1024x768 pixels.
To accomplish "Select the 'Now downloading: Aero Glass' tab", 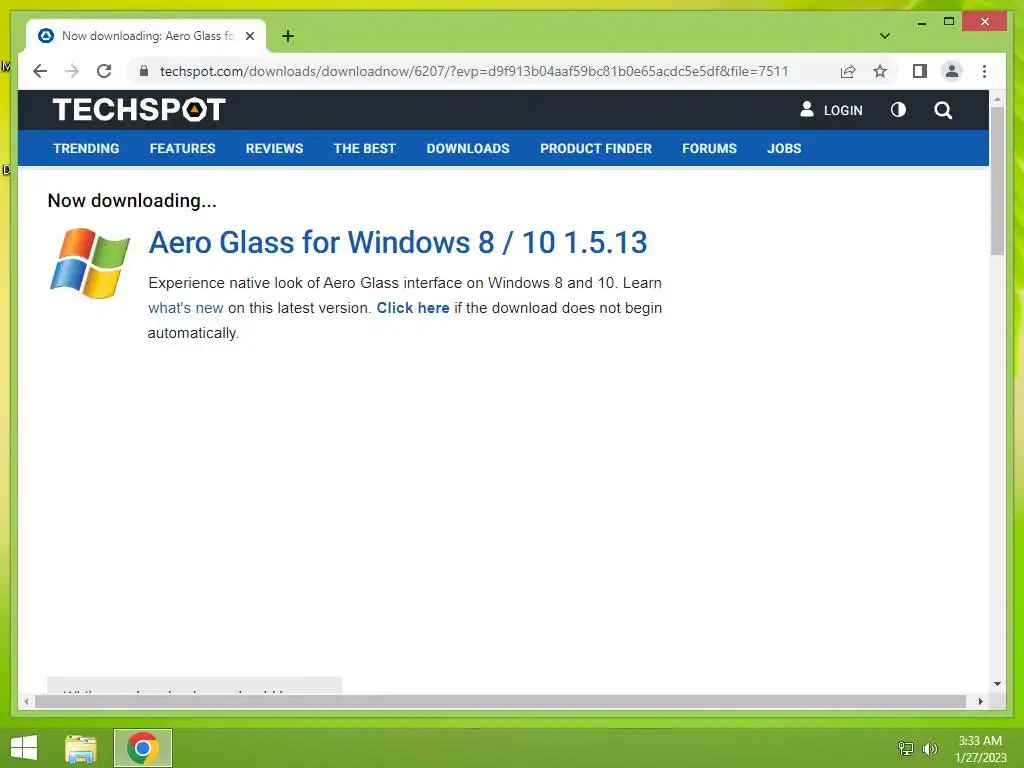I will pyautogui.click(x=146, y=36).
